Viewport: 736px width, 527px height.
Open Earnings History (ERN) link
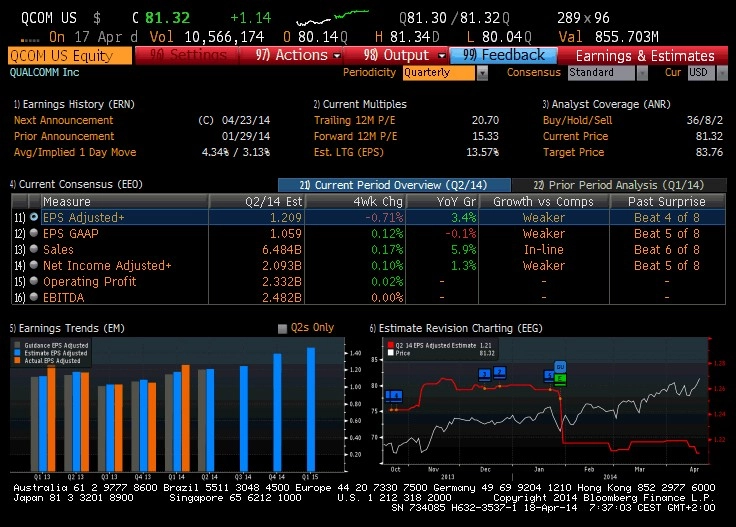(74, 104)
